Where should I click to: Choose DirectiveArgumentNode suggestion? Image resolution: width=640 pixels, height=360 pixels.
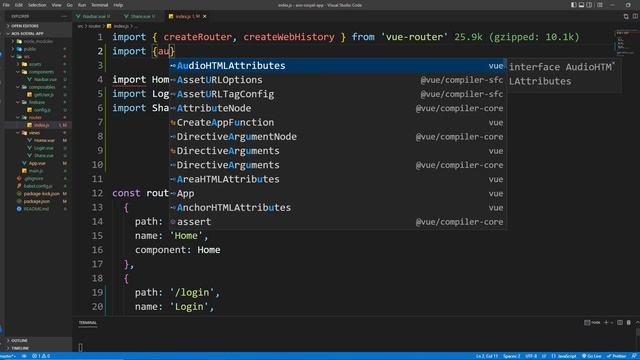pos(338,137)
